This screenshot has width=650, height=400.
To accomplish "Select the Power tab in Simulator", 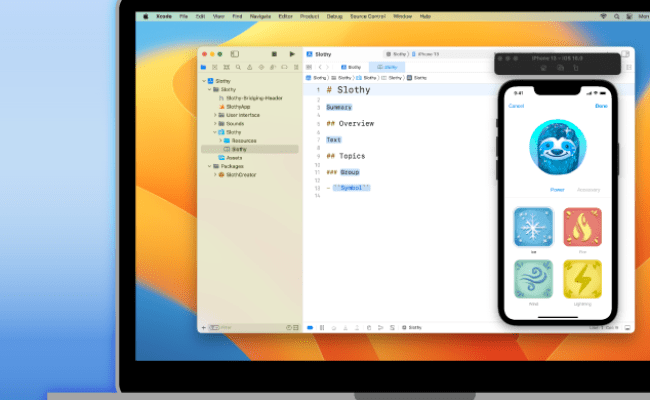I will pos(557,189).
